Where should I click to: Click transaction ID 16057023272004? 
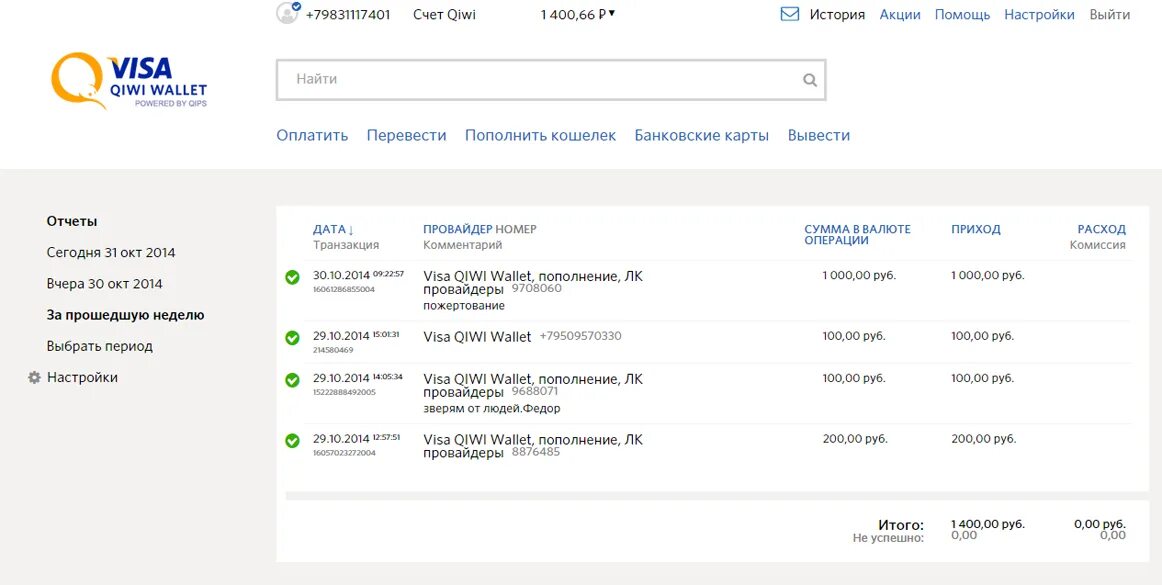(x=344, y=453)
